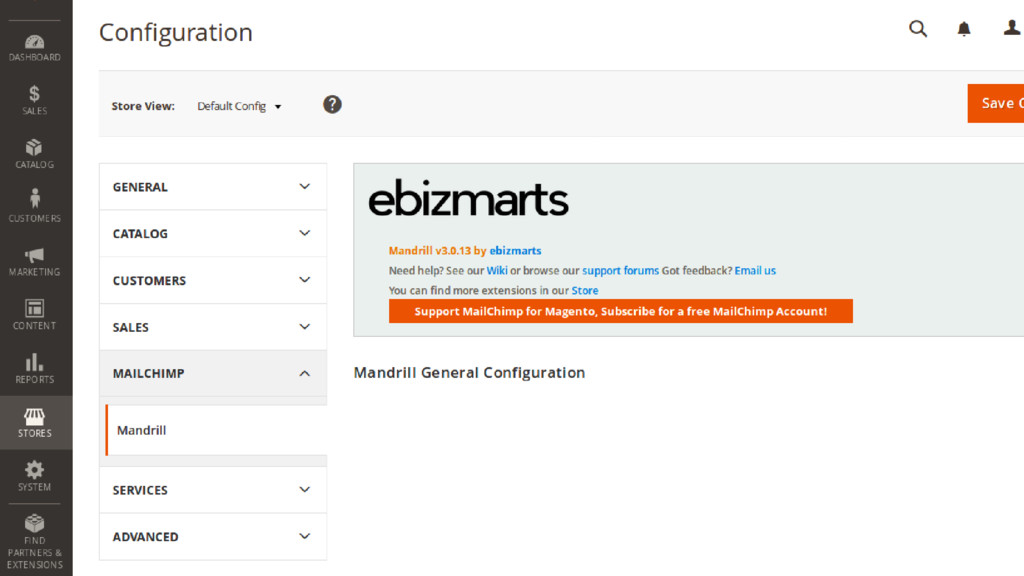The image size is (1024, 576).
Task: Click the Wiki help link
Action: point(497,270)
